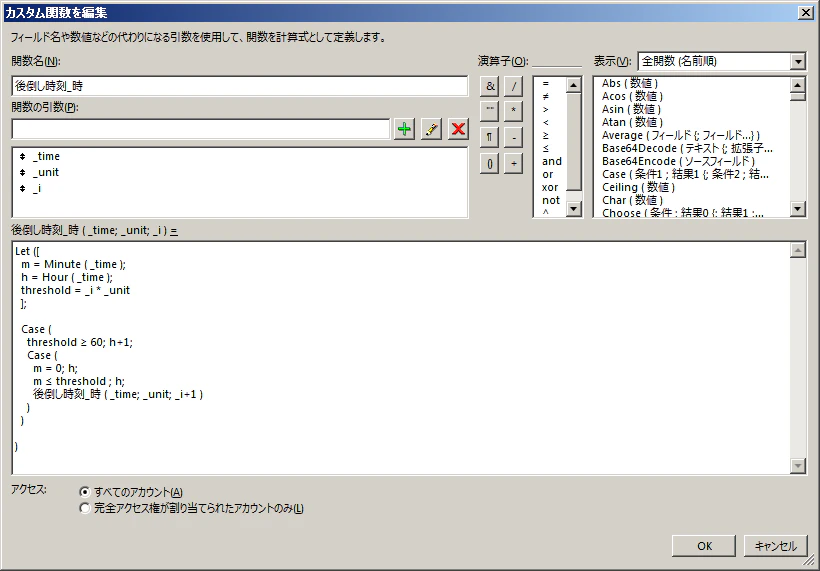The width and height of the screenshot is (820, 571).
Task: Insert the ampersand concatenation operator
Action: click(x=489, y=86)
